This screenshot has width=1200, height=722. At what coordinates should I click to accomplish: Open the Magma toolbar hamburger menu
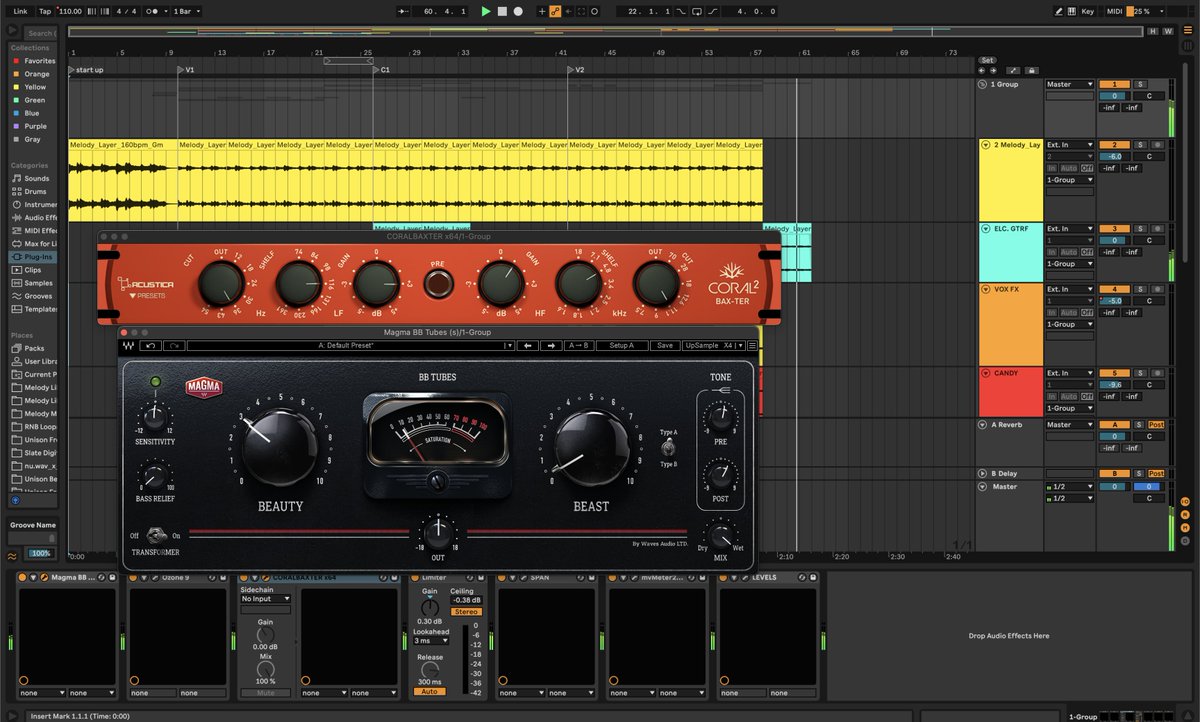(x=751, y=345)
